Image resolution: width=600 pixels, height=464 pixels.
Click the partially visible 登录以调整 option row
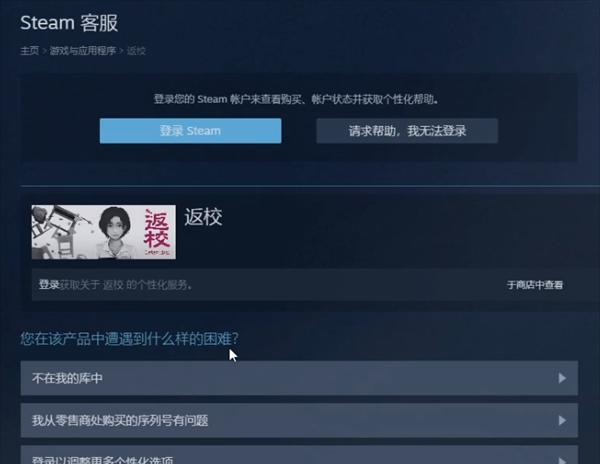point(299,455)
